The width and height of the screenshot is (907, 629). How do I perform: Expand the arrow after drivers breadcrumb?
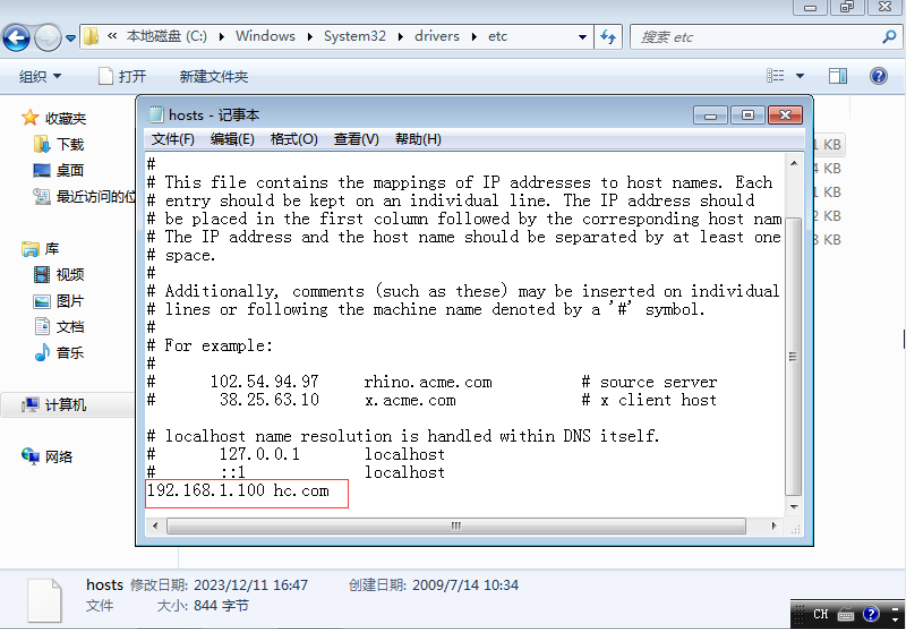point(474,36)
